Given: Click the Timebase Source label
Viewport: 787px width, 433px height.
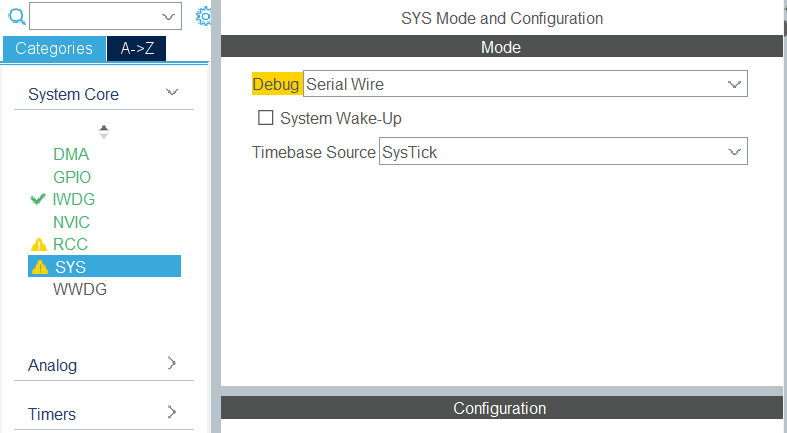Looking at the screenshot, I should [314, 152].
